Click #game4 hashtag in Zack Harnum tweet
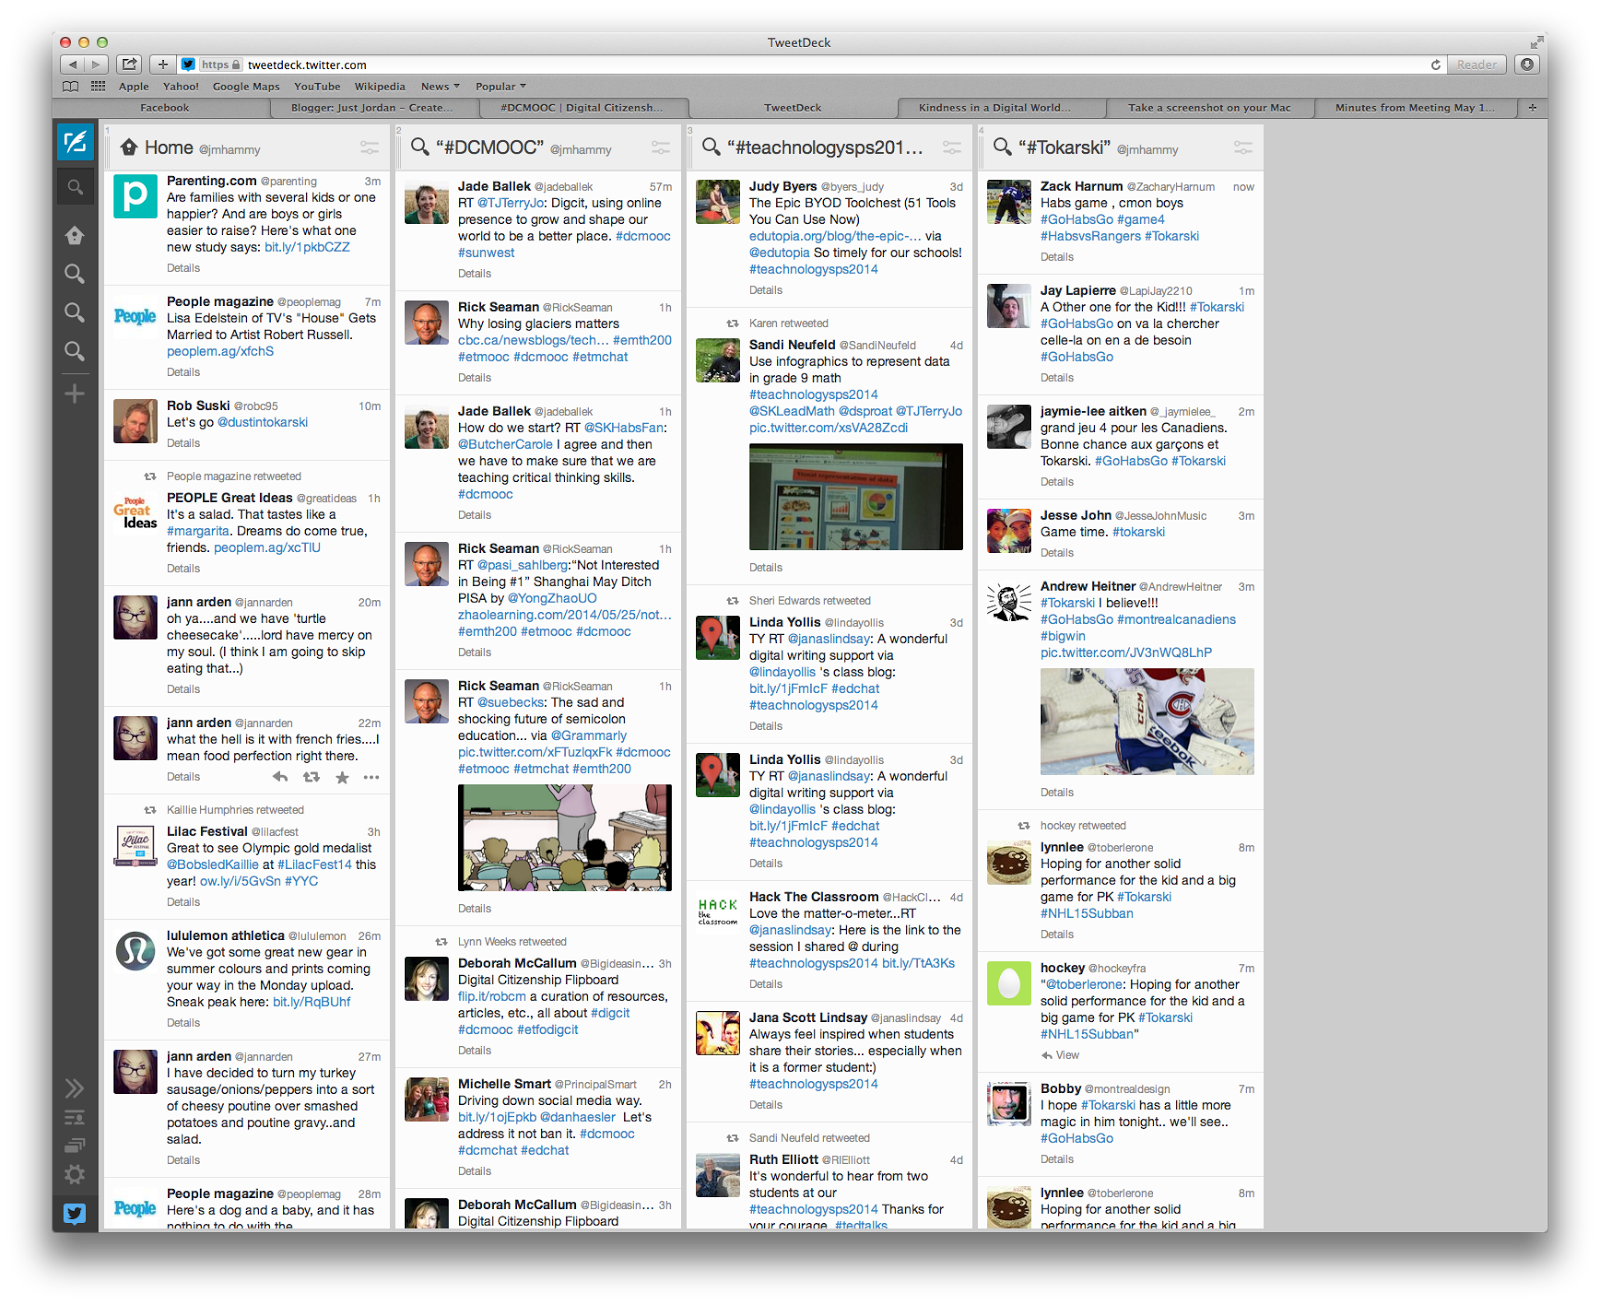 1141,220
